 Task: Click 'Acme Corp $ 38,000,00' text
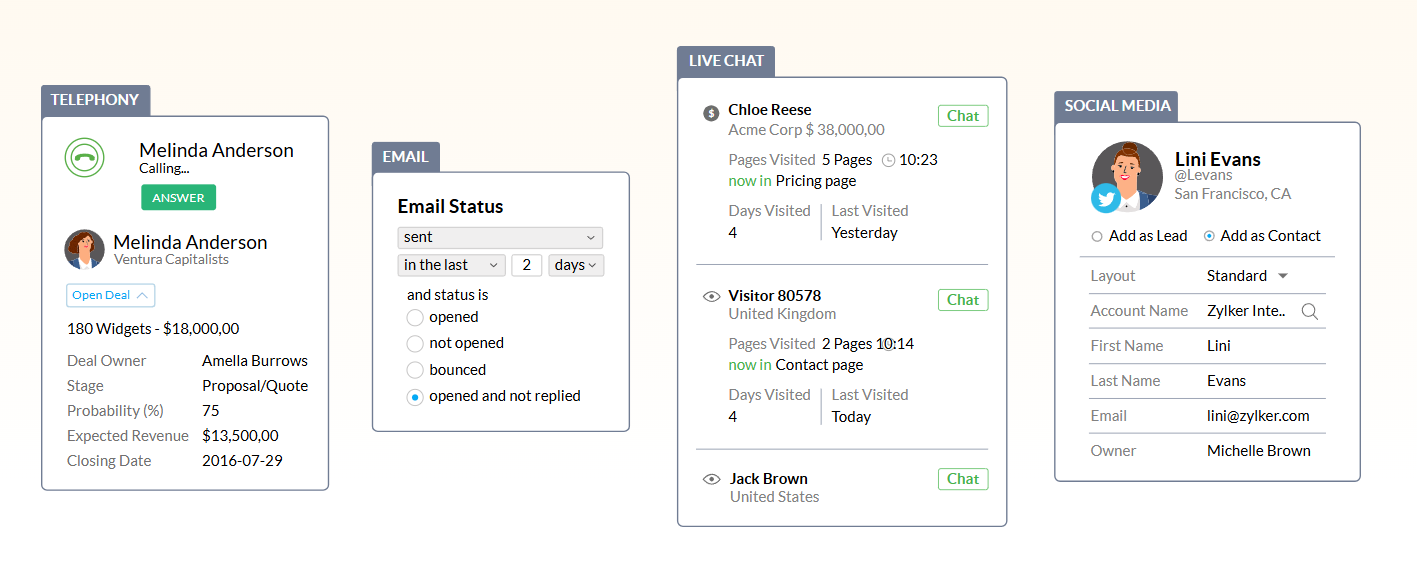[806, 130]
